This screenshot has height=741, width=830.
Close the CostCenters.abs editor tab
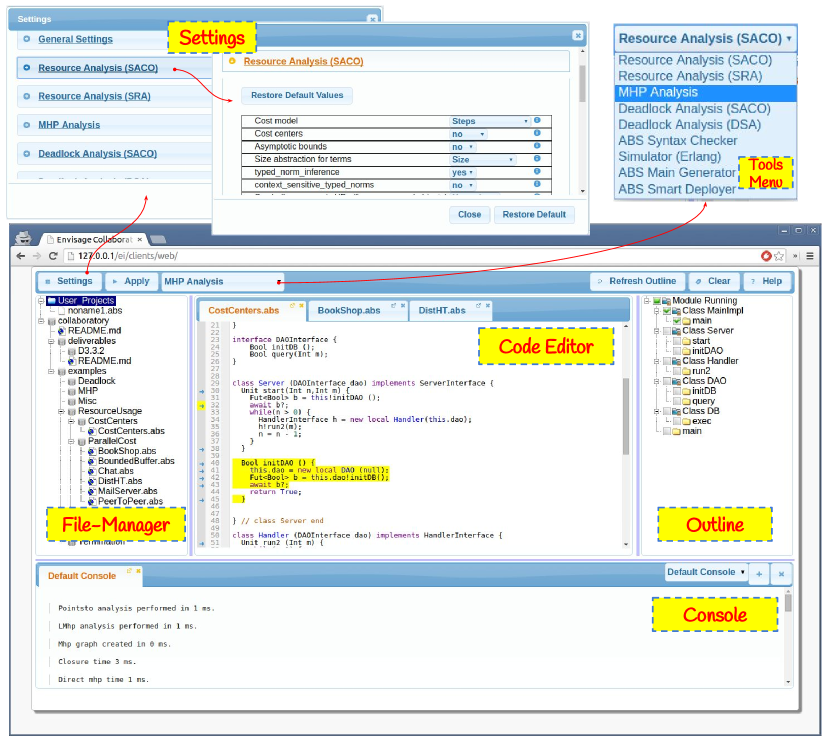(301, 306)
